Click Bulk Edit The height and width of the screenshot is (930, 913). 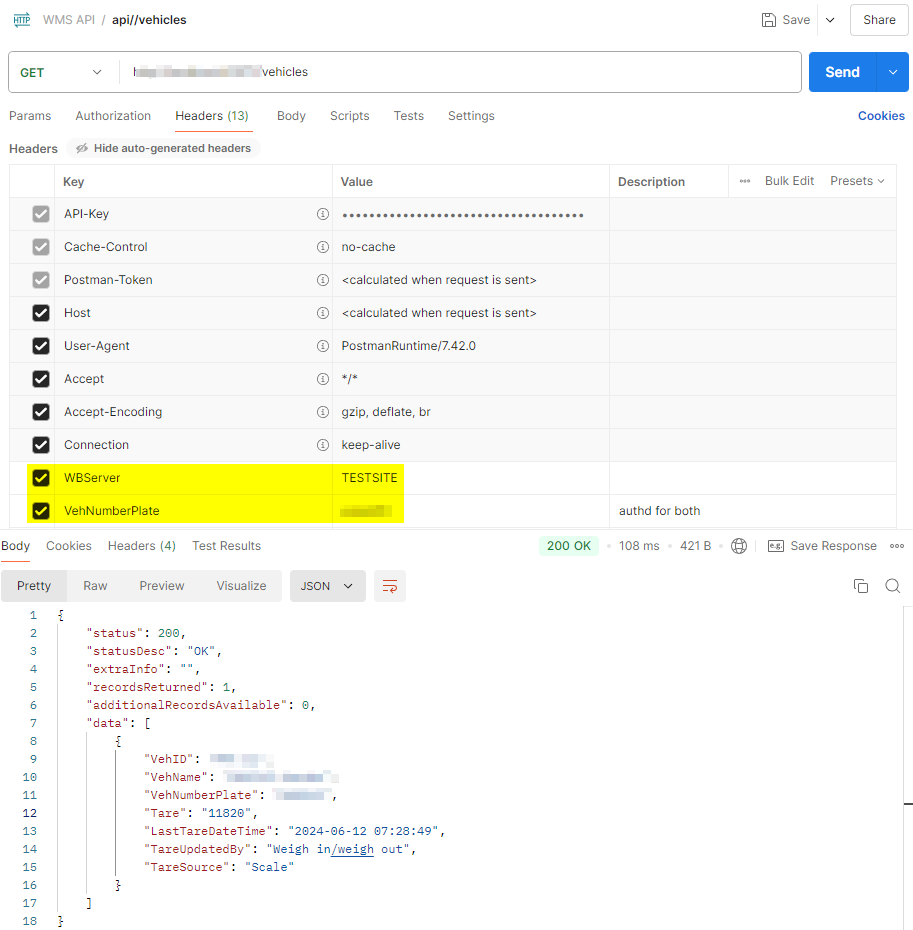coord(789,181)
